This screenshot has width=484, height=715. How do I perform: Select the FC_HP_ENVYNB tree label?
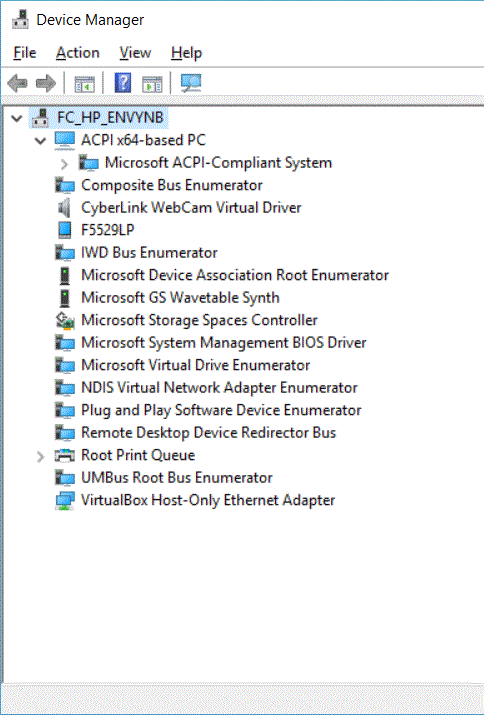[110, 118]
